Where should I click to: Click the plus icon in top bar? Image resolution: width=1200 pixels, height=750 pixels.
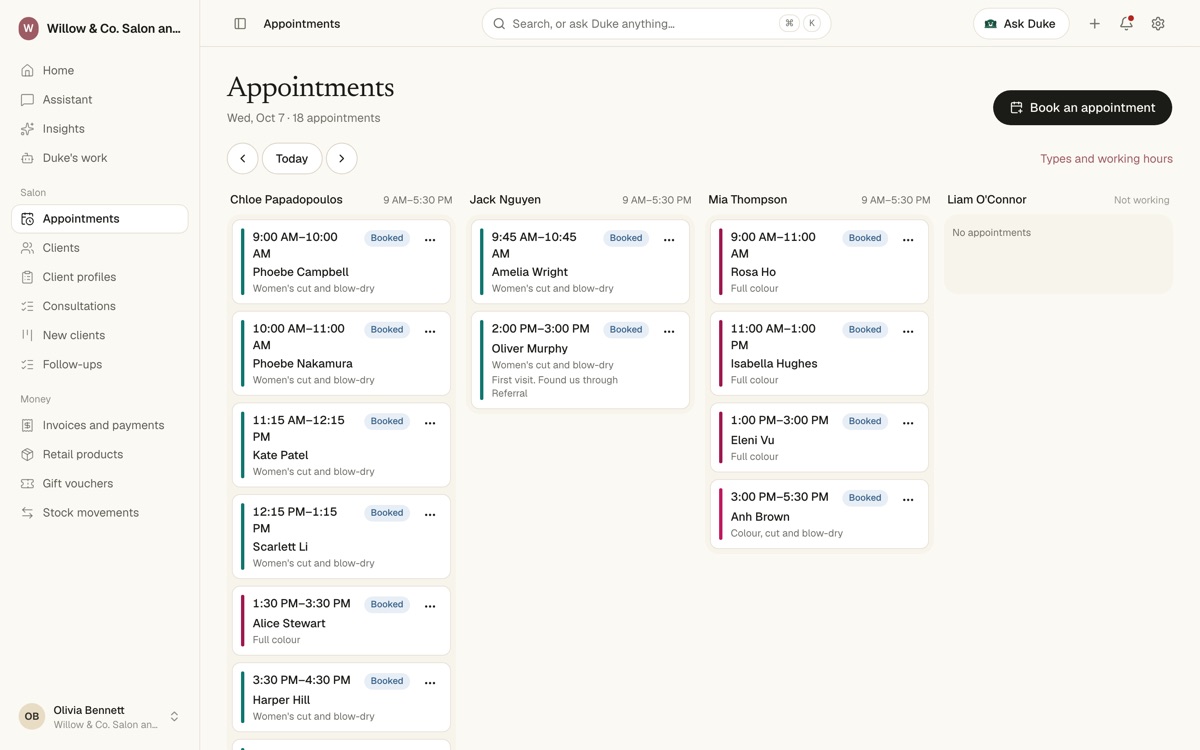1094,24
